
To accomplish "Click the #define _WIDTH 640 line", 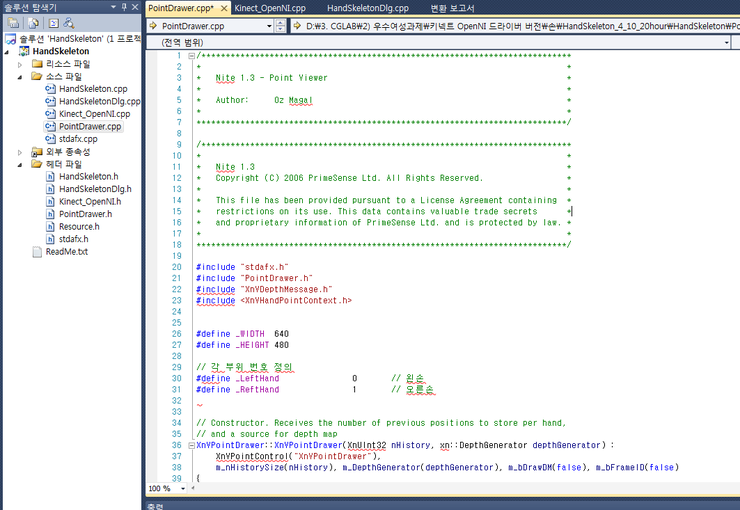I will click(243, 334).
